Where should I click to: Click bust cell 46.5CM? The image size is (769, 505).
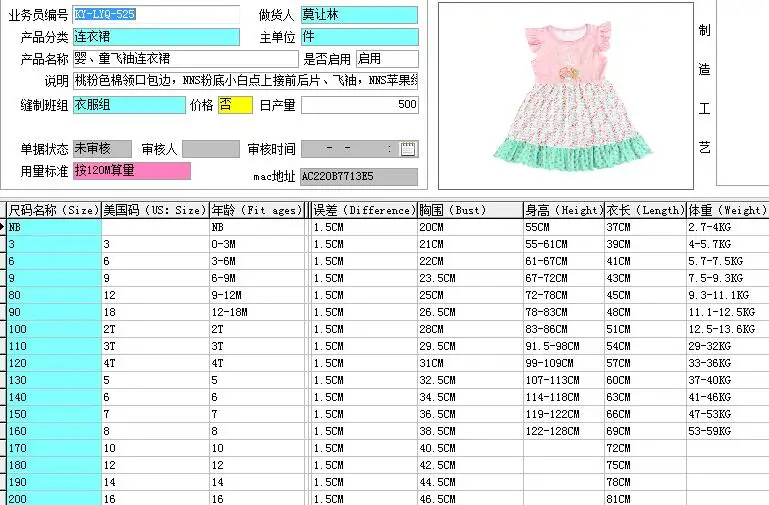[470, 499]
